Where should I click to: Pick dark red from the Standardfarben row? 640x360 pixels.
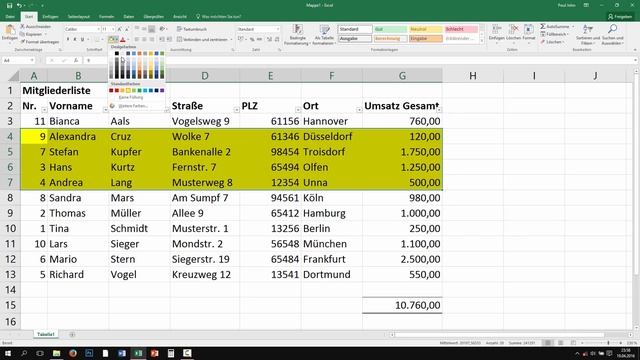click(111, 90)
